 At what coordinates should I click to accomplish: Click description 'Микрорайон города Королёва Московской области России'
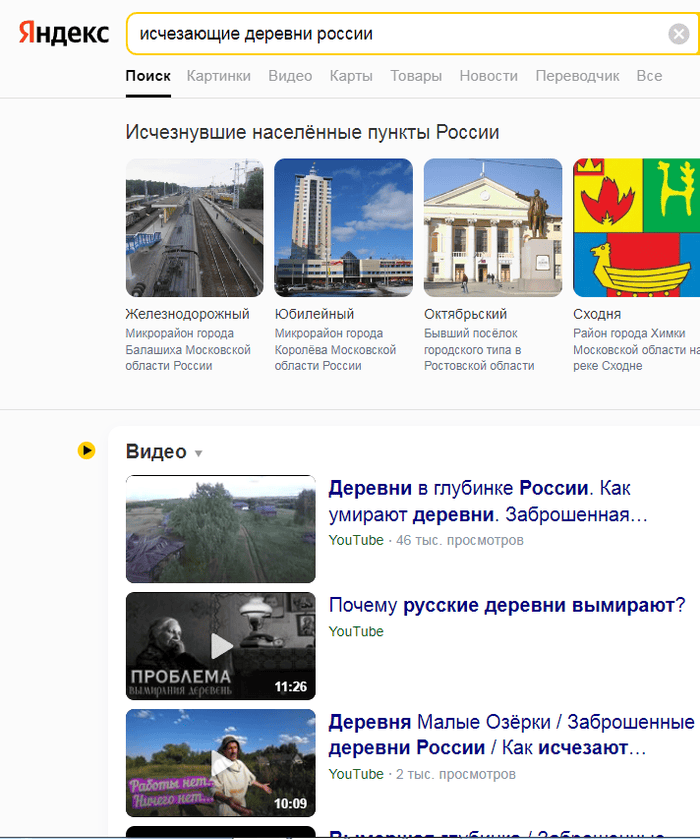[335, 349]
